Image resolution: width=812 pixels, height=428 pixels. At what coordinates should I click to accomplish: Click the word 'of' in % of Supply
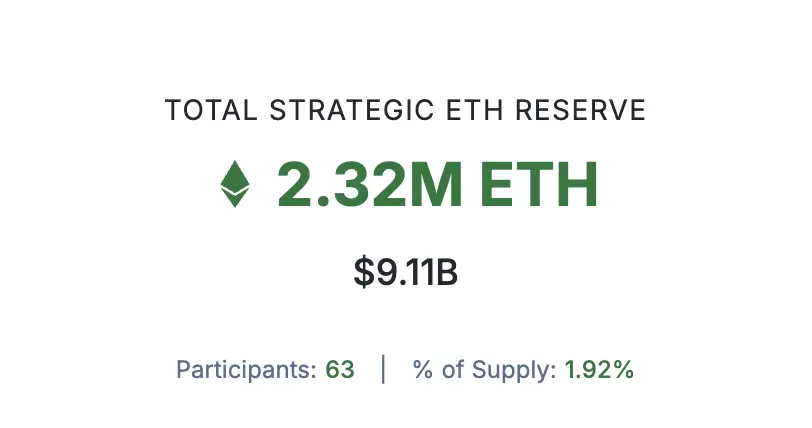tap(453, 369)
